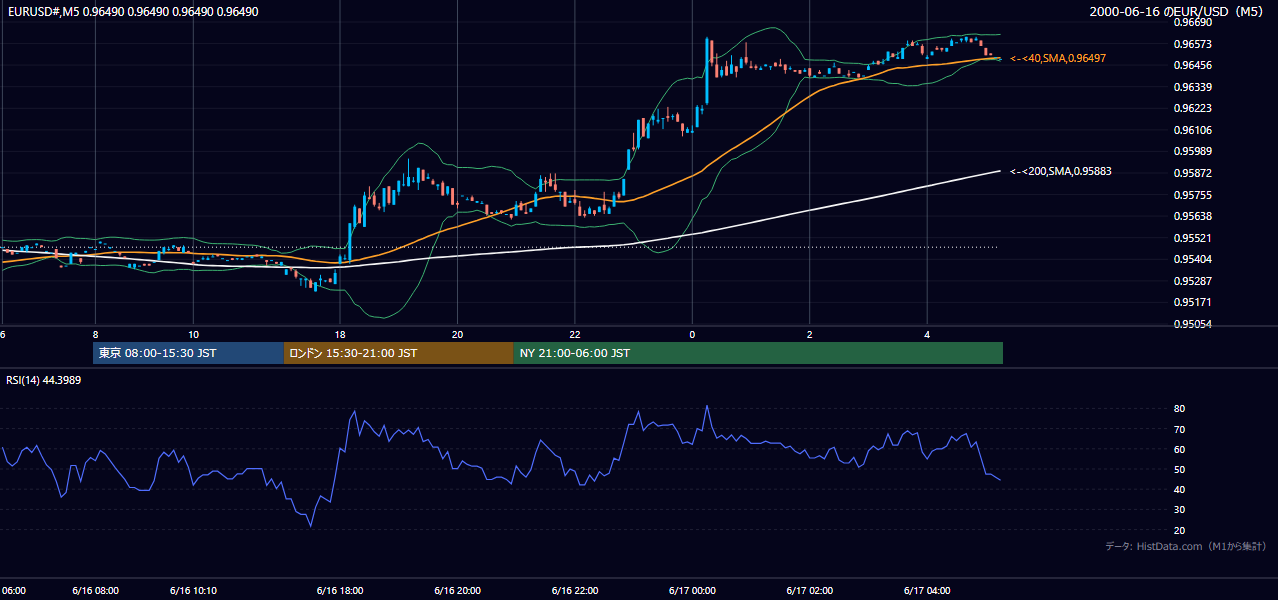
Task: Click the 6/17 02:00 bottom date label
Action: 809,590
